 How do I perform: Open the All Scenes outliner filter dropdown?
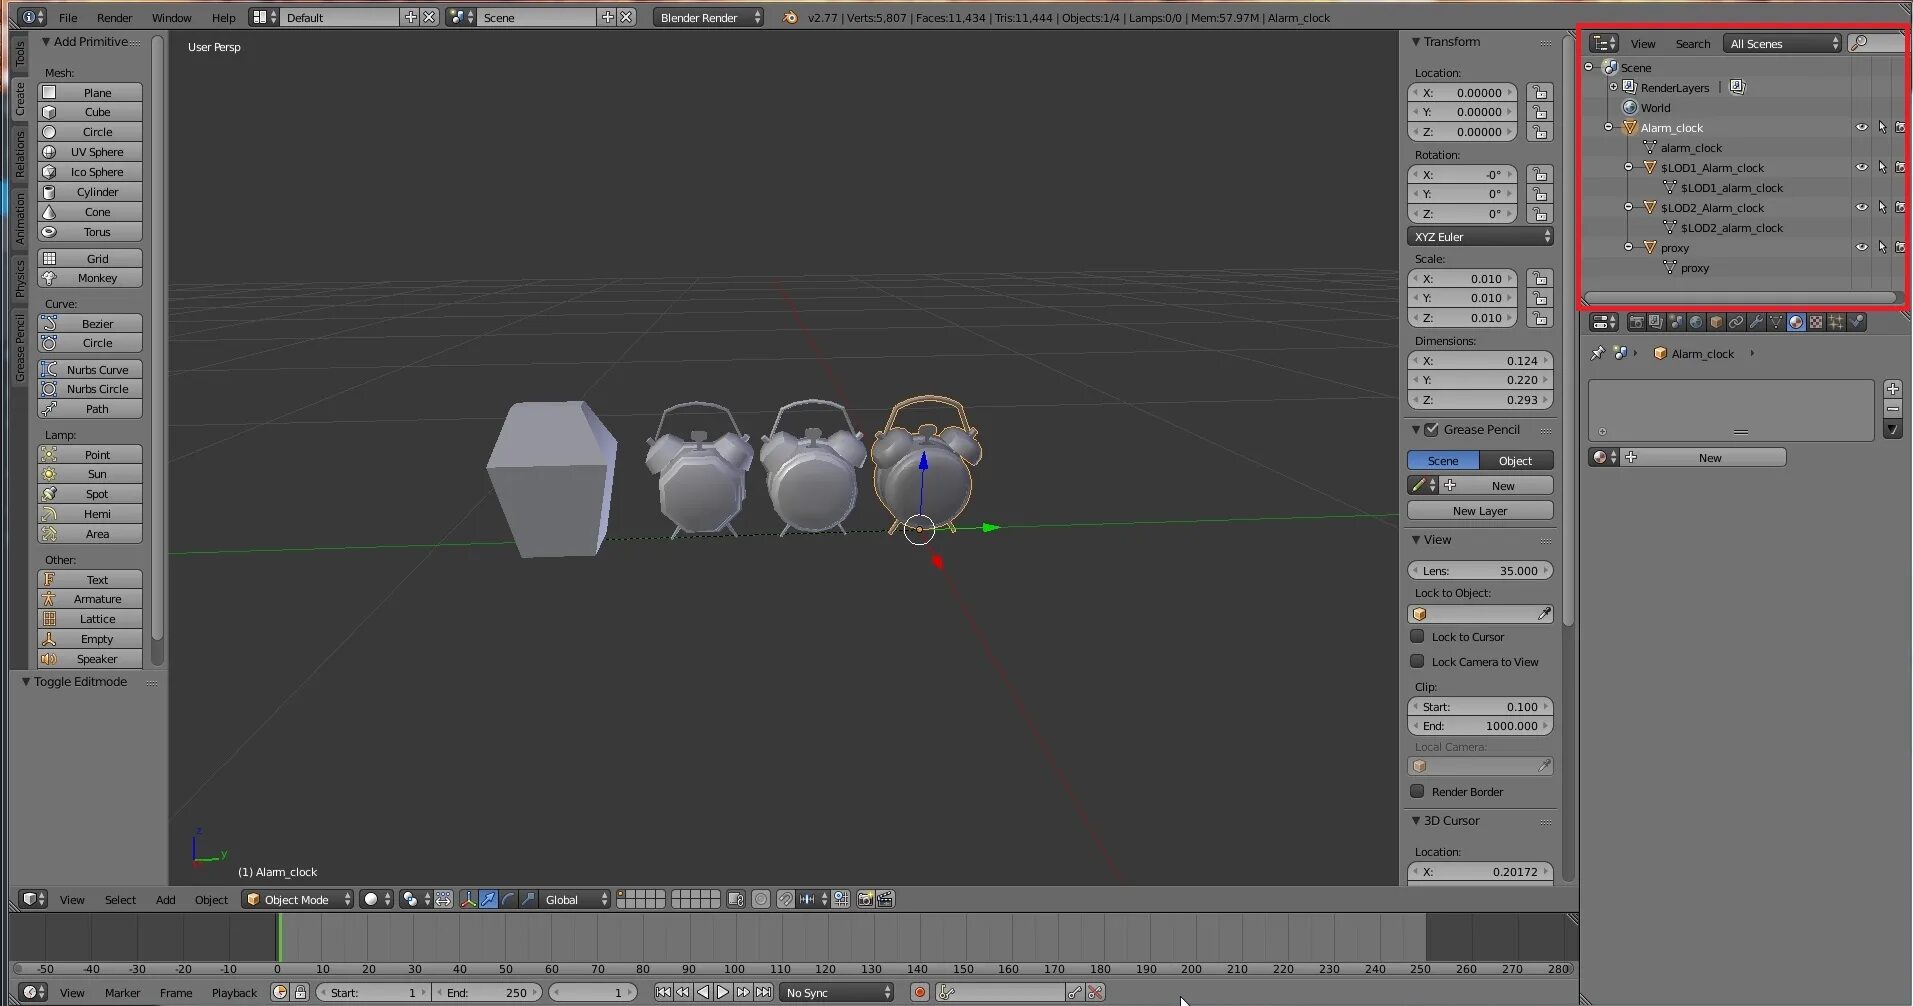pos(1782,43)
